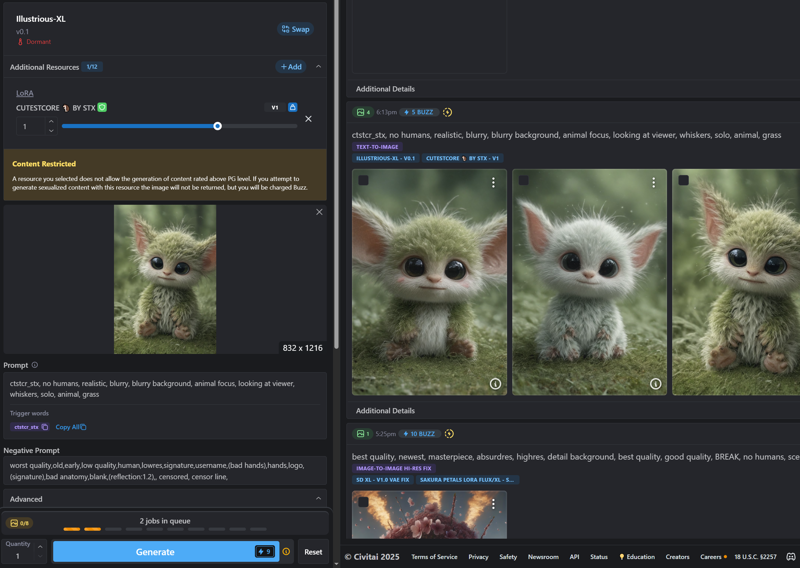The image size is (800, 568).
Task: Click the LoRA strength slider handle
Action: click(217, 126)
